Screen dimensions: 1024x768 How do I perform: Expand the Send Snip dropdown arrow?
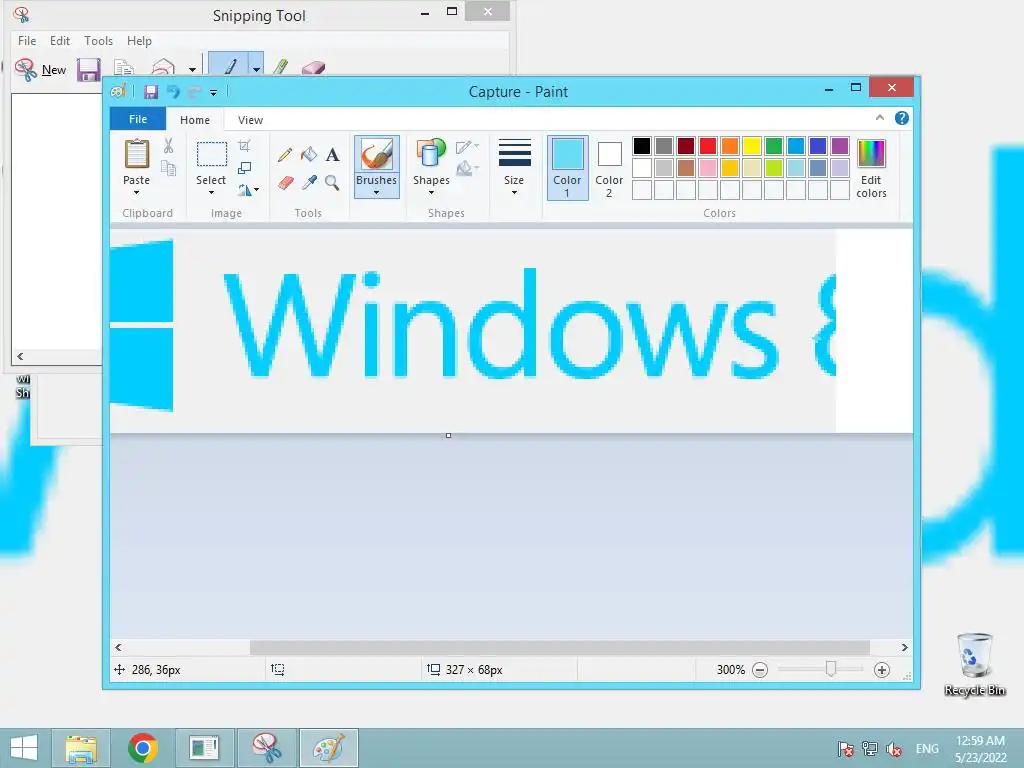click(x=192, y=69)
